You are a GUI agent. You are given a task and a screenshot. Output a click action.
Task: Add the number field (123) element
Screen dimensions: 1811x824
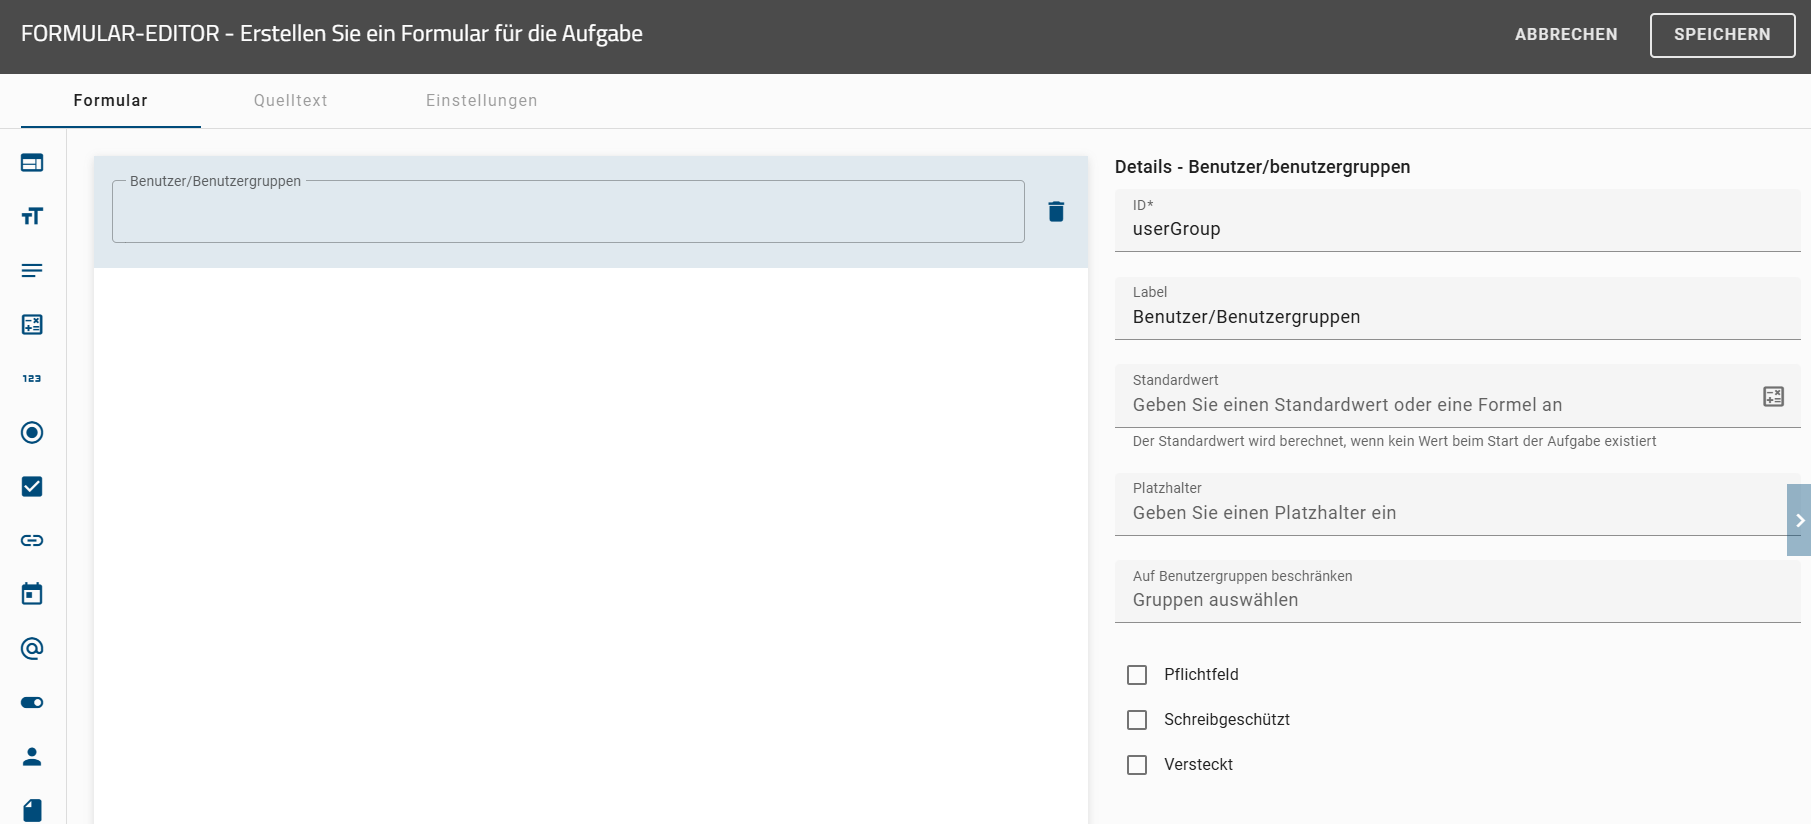(32, 378)
